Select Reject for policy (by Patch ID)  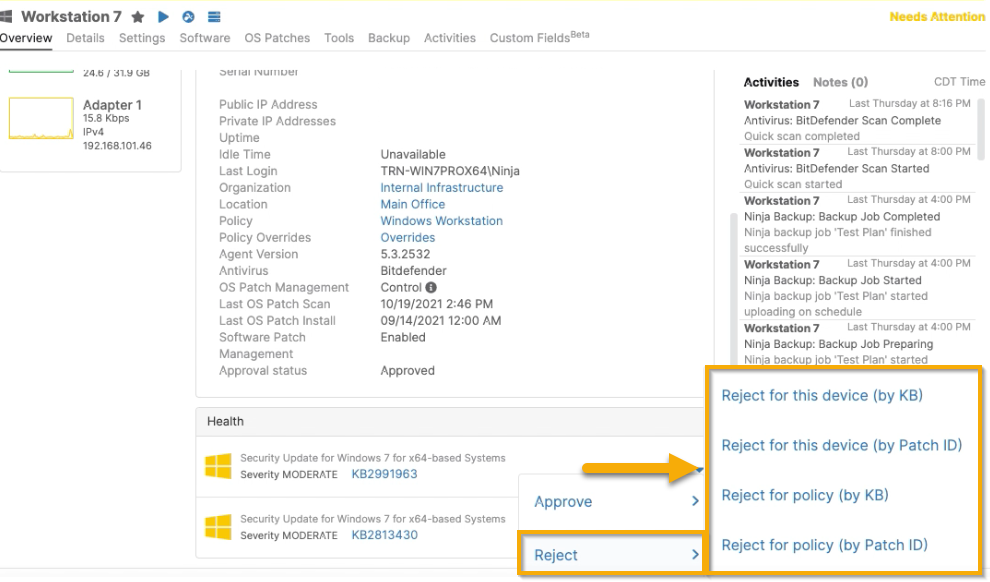coord(824,545)
